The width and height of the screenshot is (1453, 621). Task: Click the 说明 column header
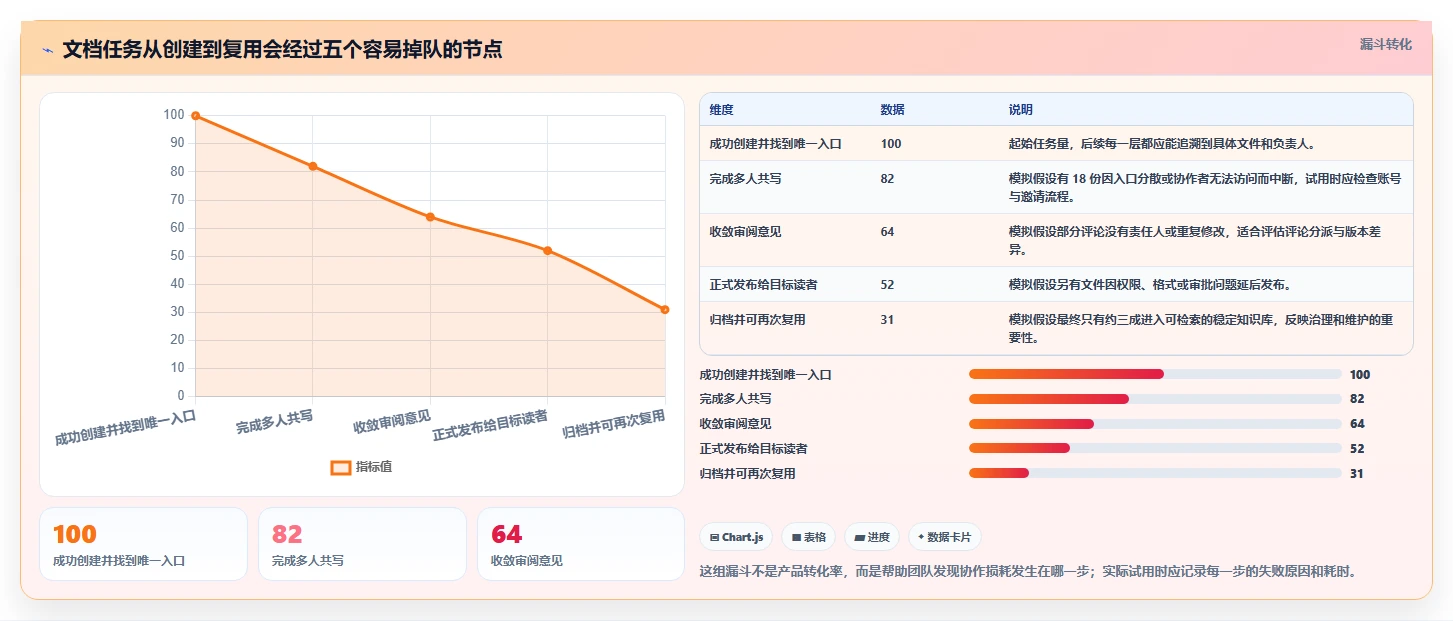[1021, 110]
